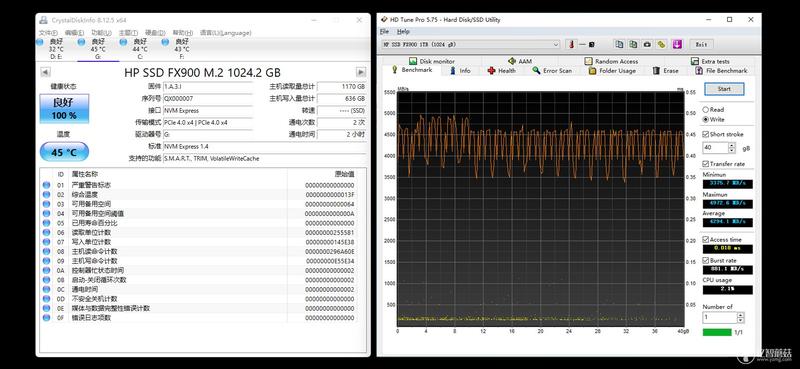Open 文件(F) menu in CrystalDiskInfo
This screenshot has width=800, height=369.
48,33
